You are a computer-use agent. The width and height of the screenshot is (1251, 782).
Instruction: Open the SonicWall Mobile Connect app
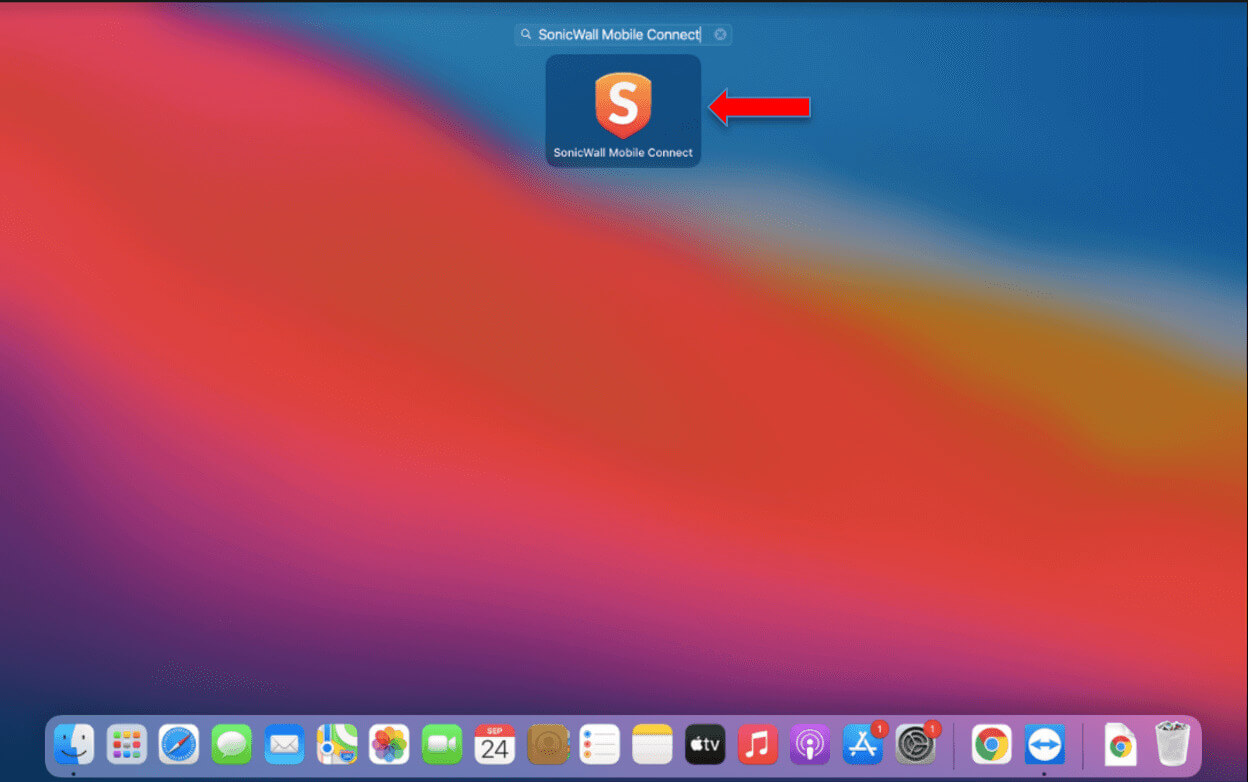[622, 103]
